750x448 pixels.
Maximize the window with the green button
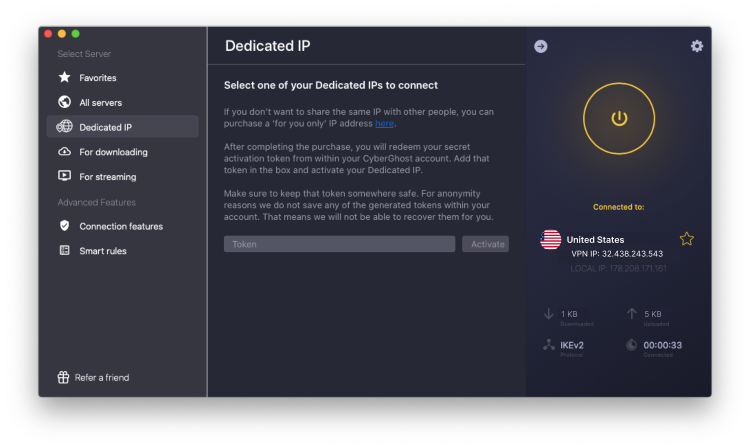pyautogui.click(x=76, y=33)
